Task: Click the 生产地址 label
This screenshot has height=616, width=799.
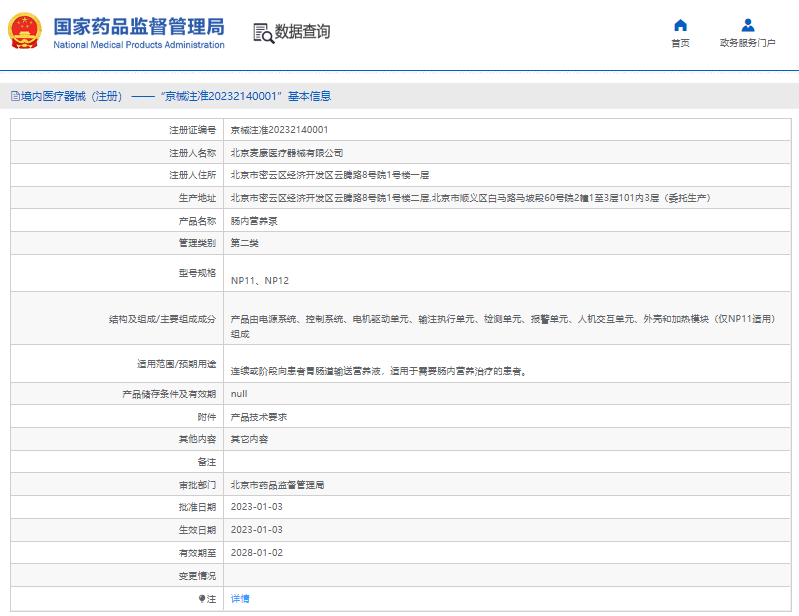Action: 197,198
